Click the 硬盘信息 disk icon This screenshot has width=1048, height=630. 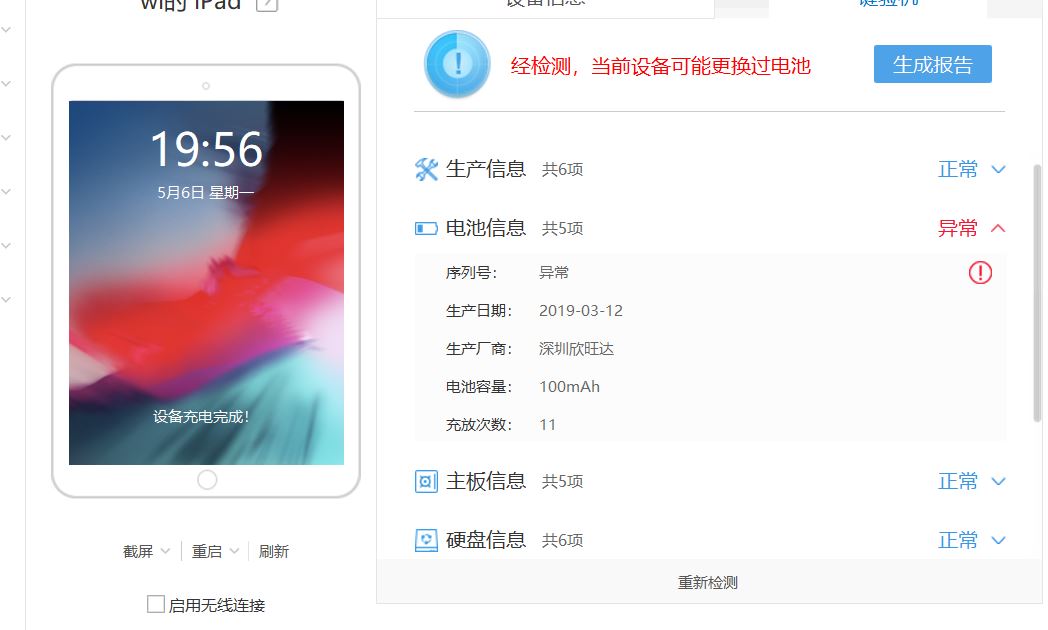[426, 540]
